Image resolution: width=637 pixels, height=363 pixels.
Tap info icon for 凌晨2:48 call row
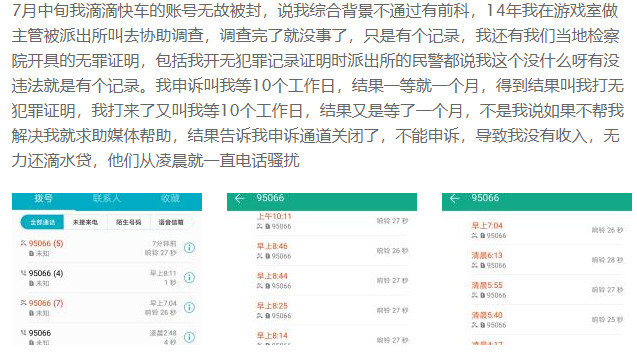(x=189, y=337)
